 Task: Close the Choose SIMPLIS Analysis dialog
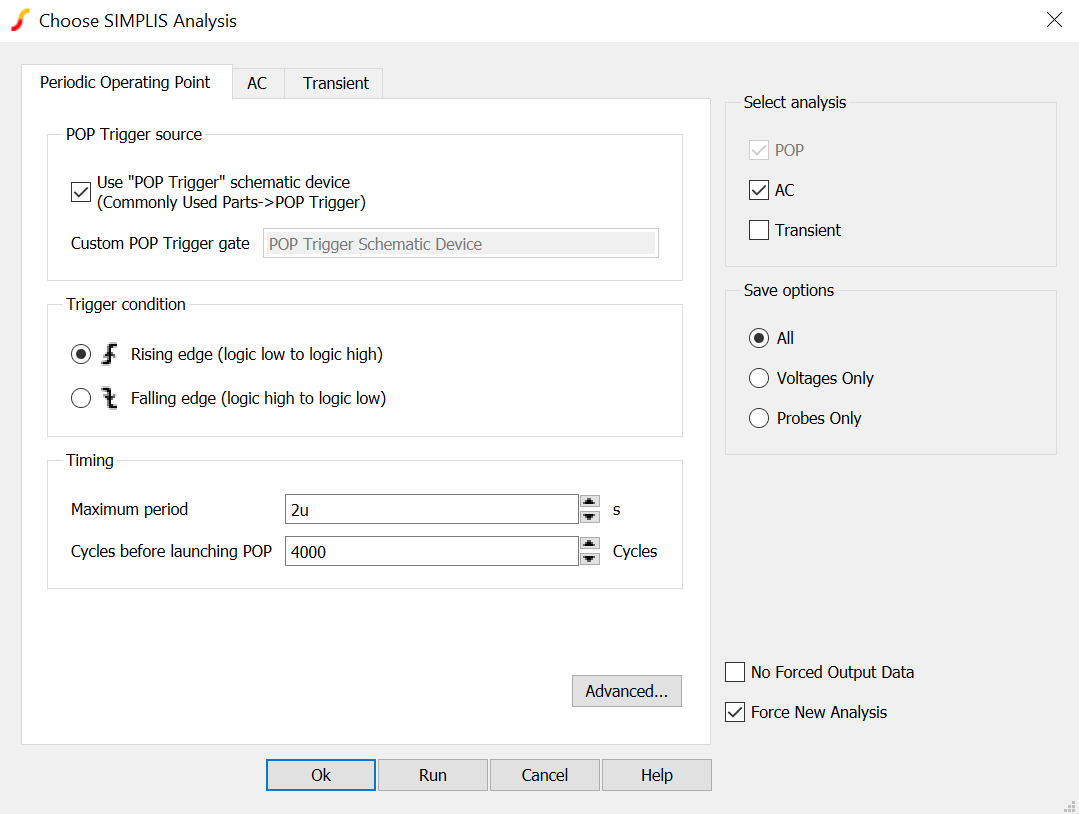1054,20
